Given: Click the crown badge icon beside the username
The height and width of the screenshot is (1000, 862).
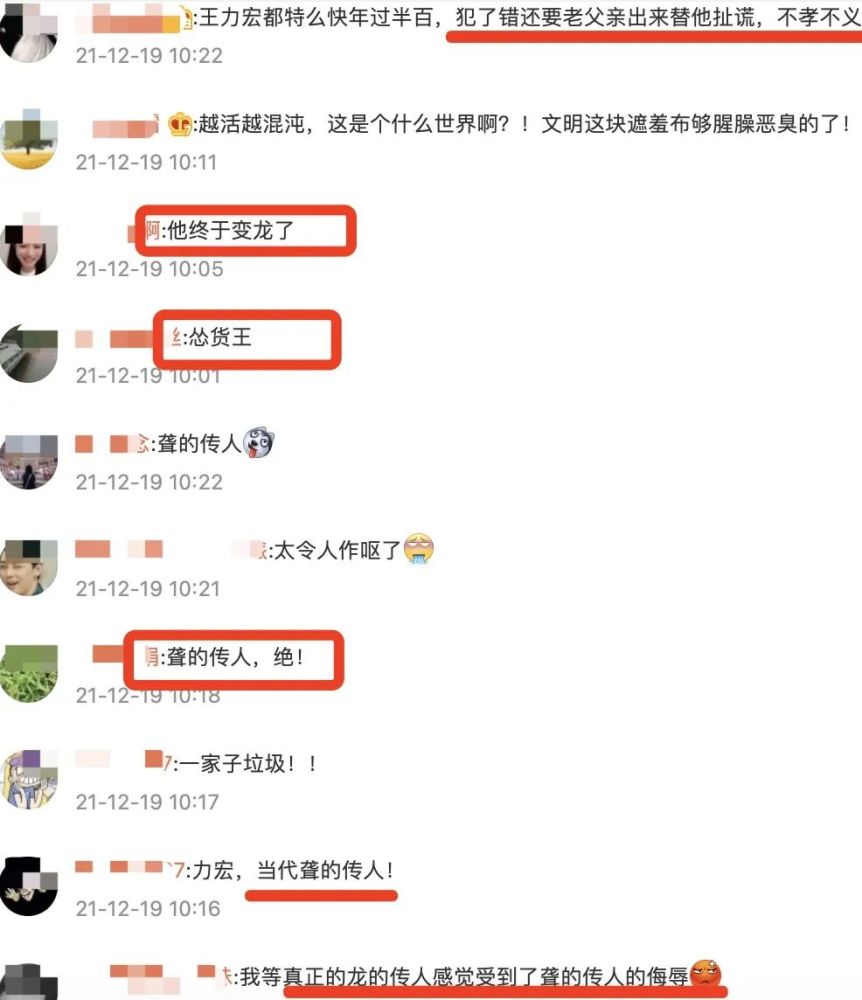Looking at the screenshot, I should [x=180, y=124].
